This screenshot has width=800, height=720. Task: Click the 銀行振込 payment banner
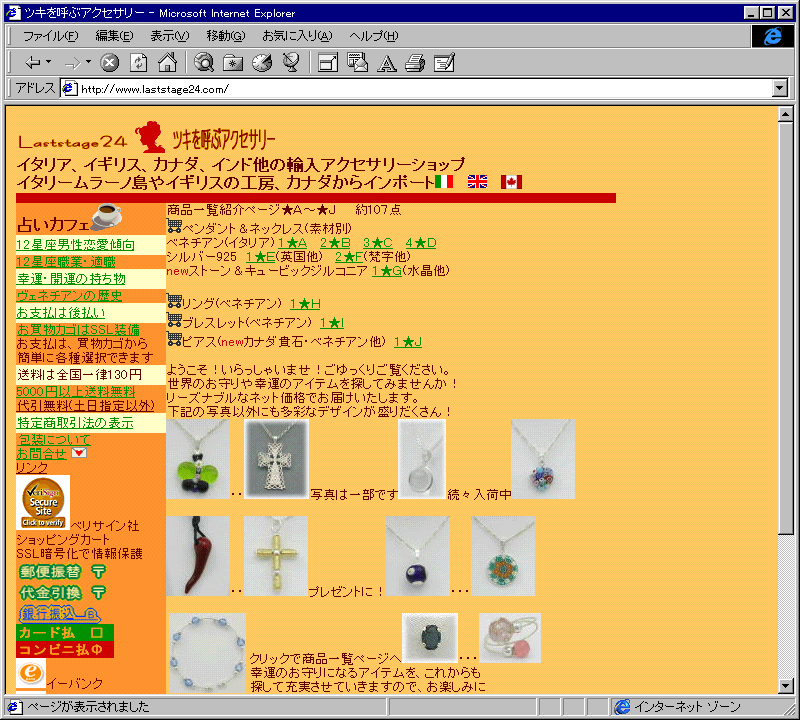pos(59,614)
